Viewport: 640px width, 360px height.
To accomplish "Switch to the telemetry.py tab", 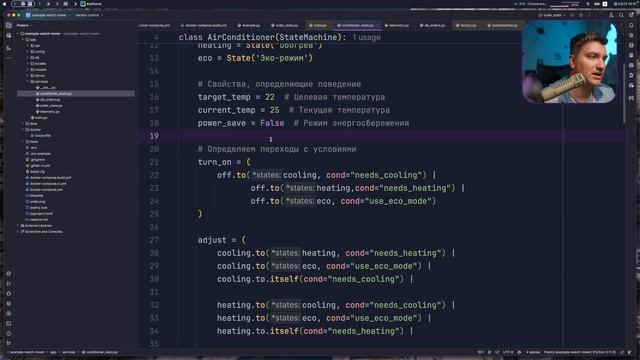I will click(396, 25).
